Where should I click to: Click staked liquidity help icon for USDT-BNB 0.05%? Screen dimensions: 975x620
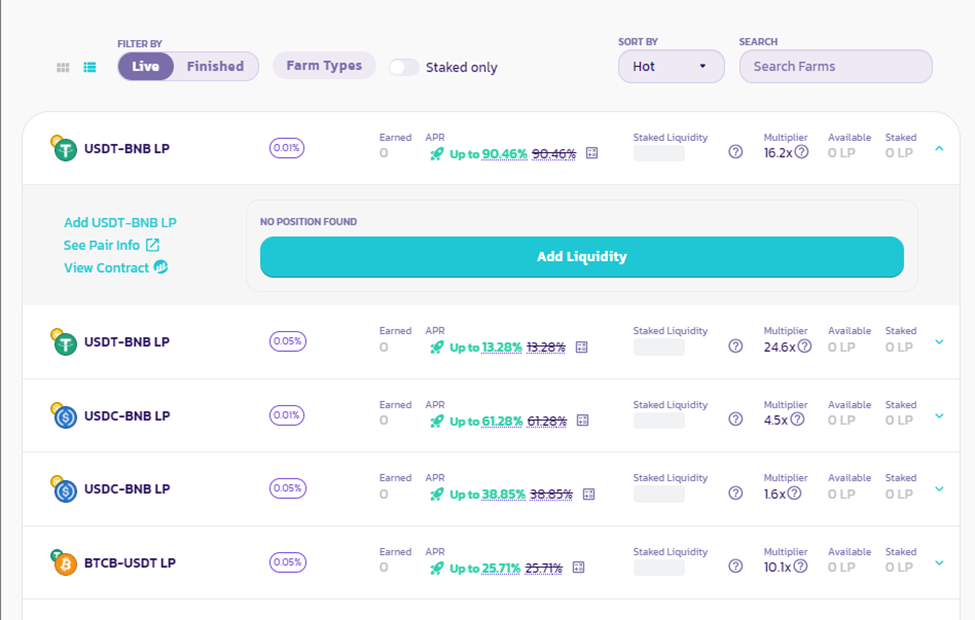736,346
